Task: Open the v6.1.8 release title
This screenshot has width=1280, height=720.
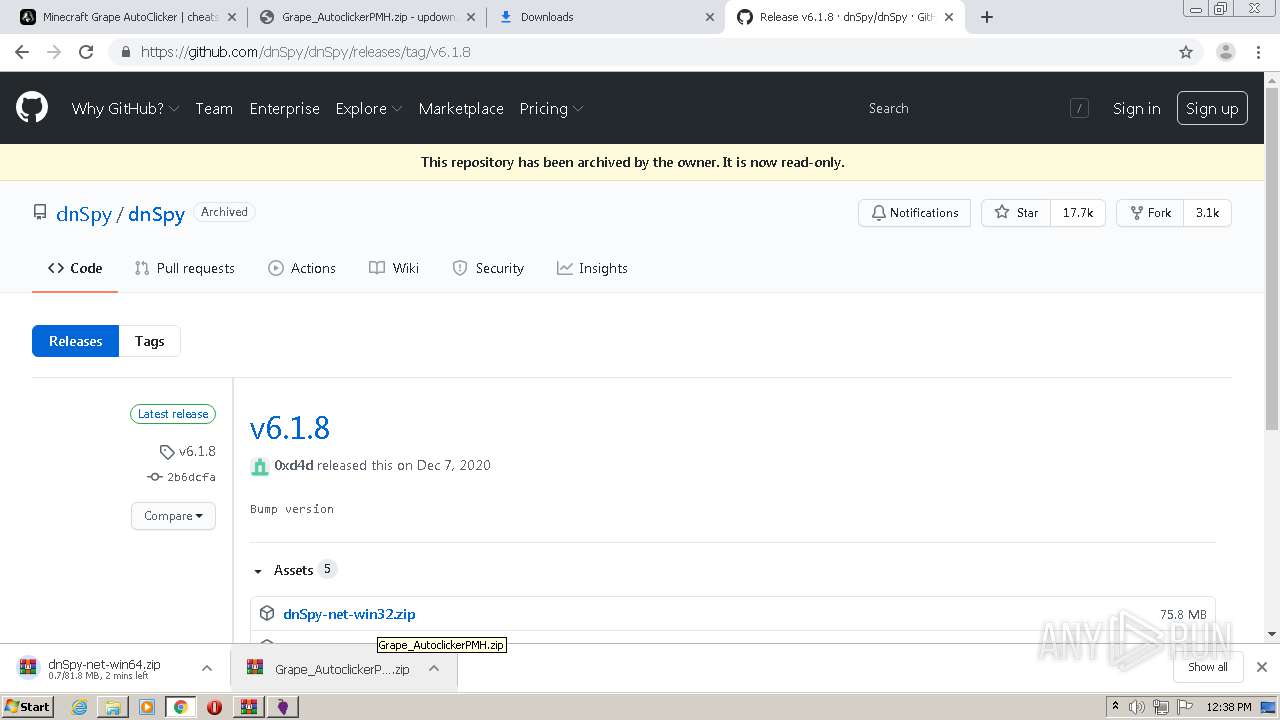Action: pyautogui.click(x=290, y=428)
